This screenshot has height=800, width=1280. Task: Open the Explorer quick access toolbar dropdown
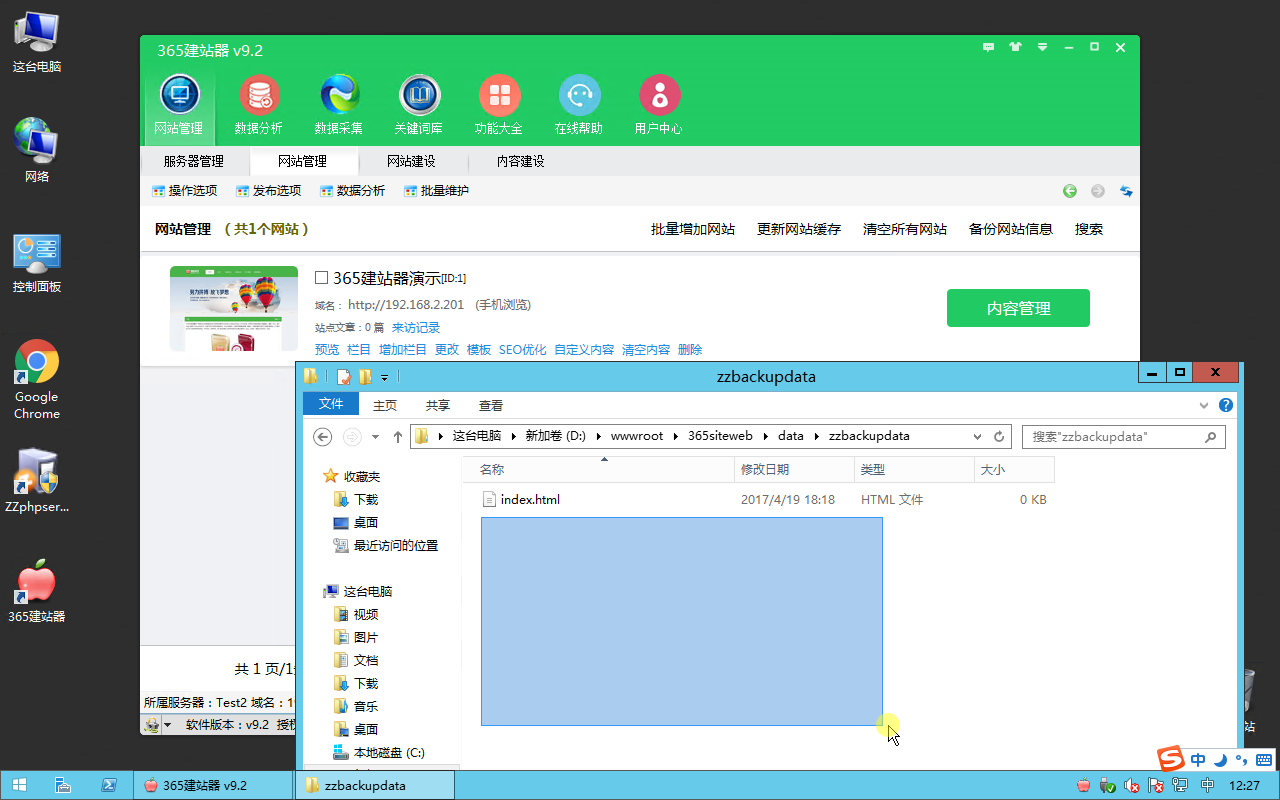(x=384, y=377)
